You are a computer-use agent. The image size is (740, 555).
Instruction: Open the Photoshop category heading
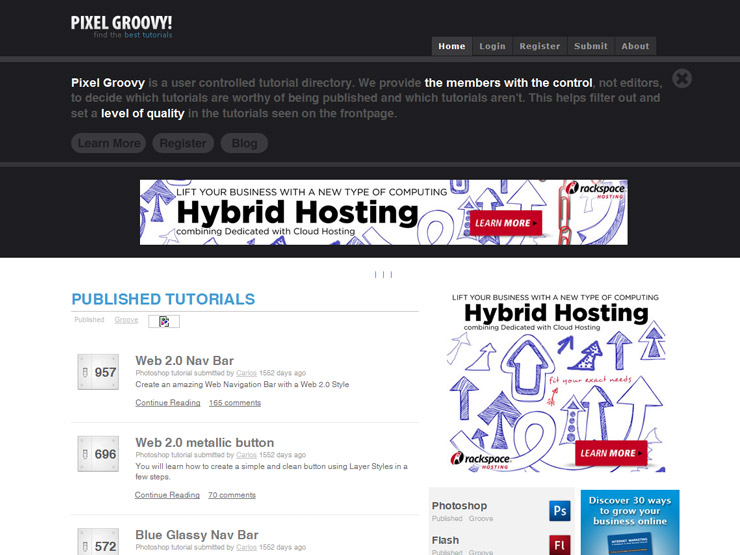(459, 505)
